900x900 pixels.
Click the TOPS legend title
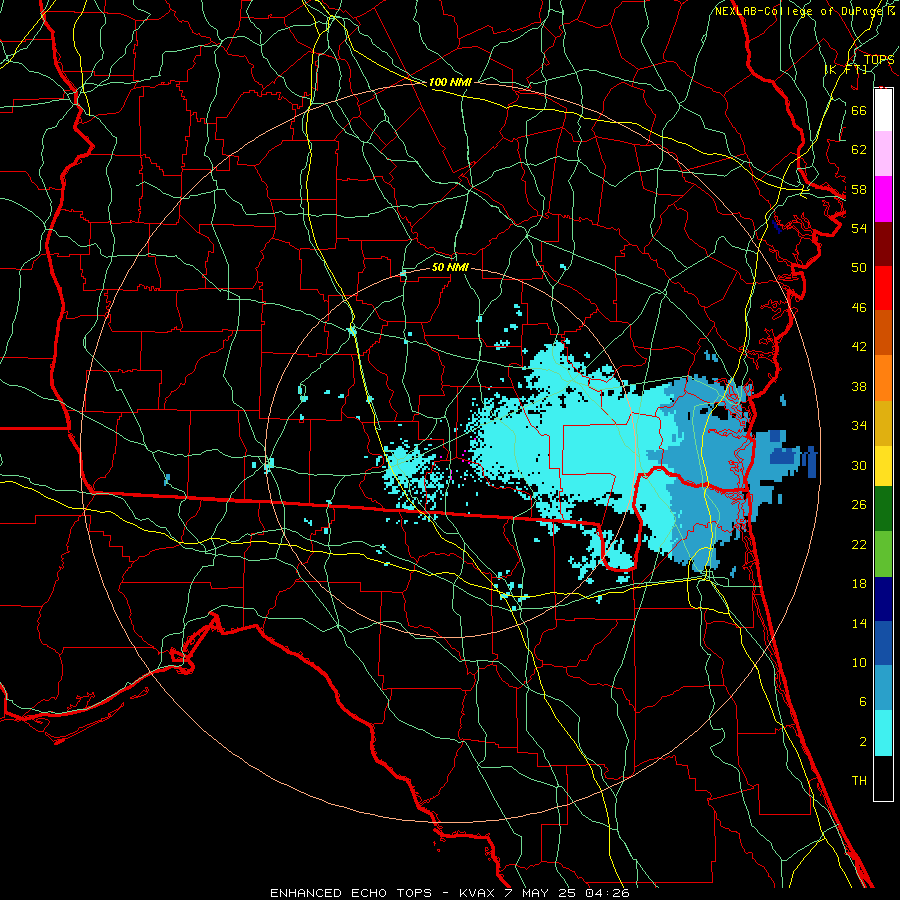coord(879,60)
